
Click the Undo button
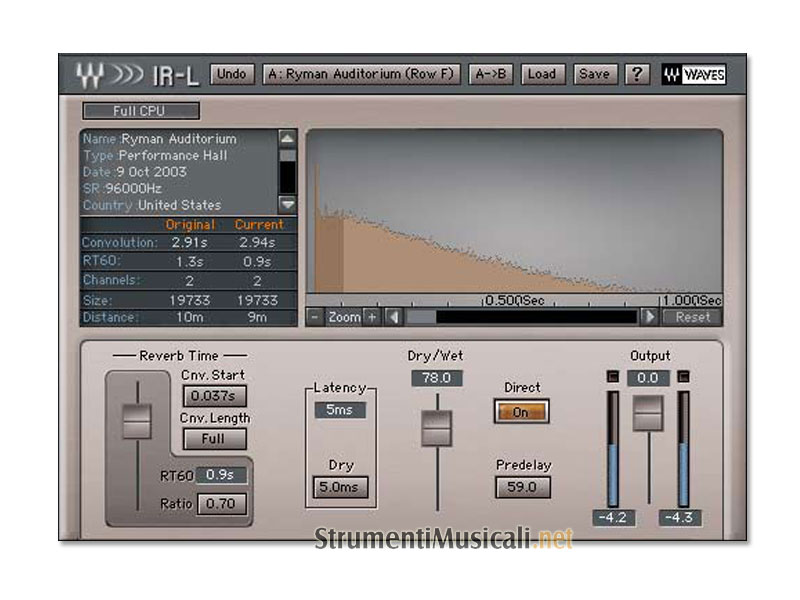coord(232,75)
